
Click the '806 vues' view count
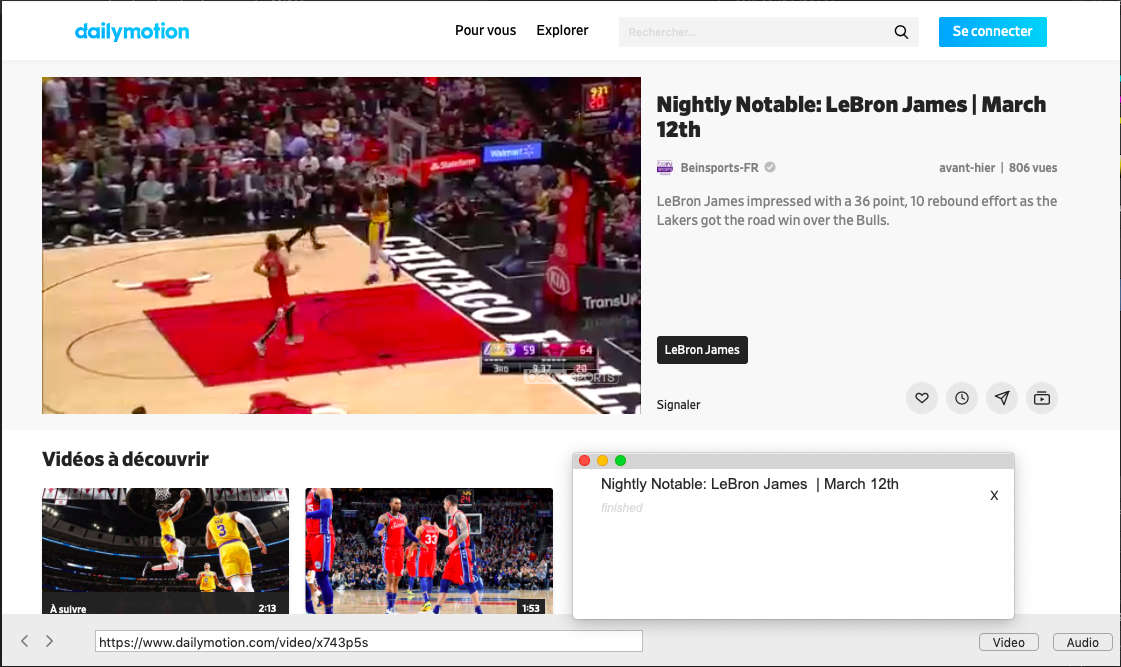(1032, 168)
